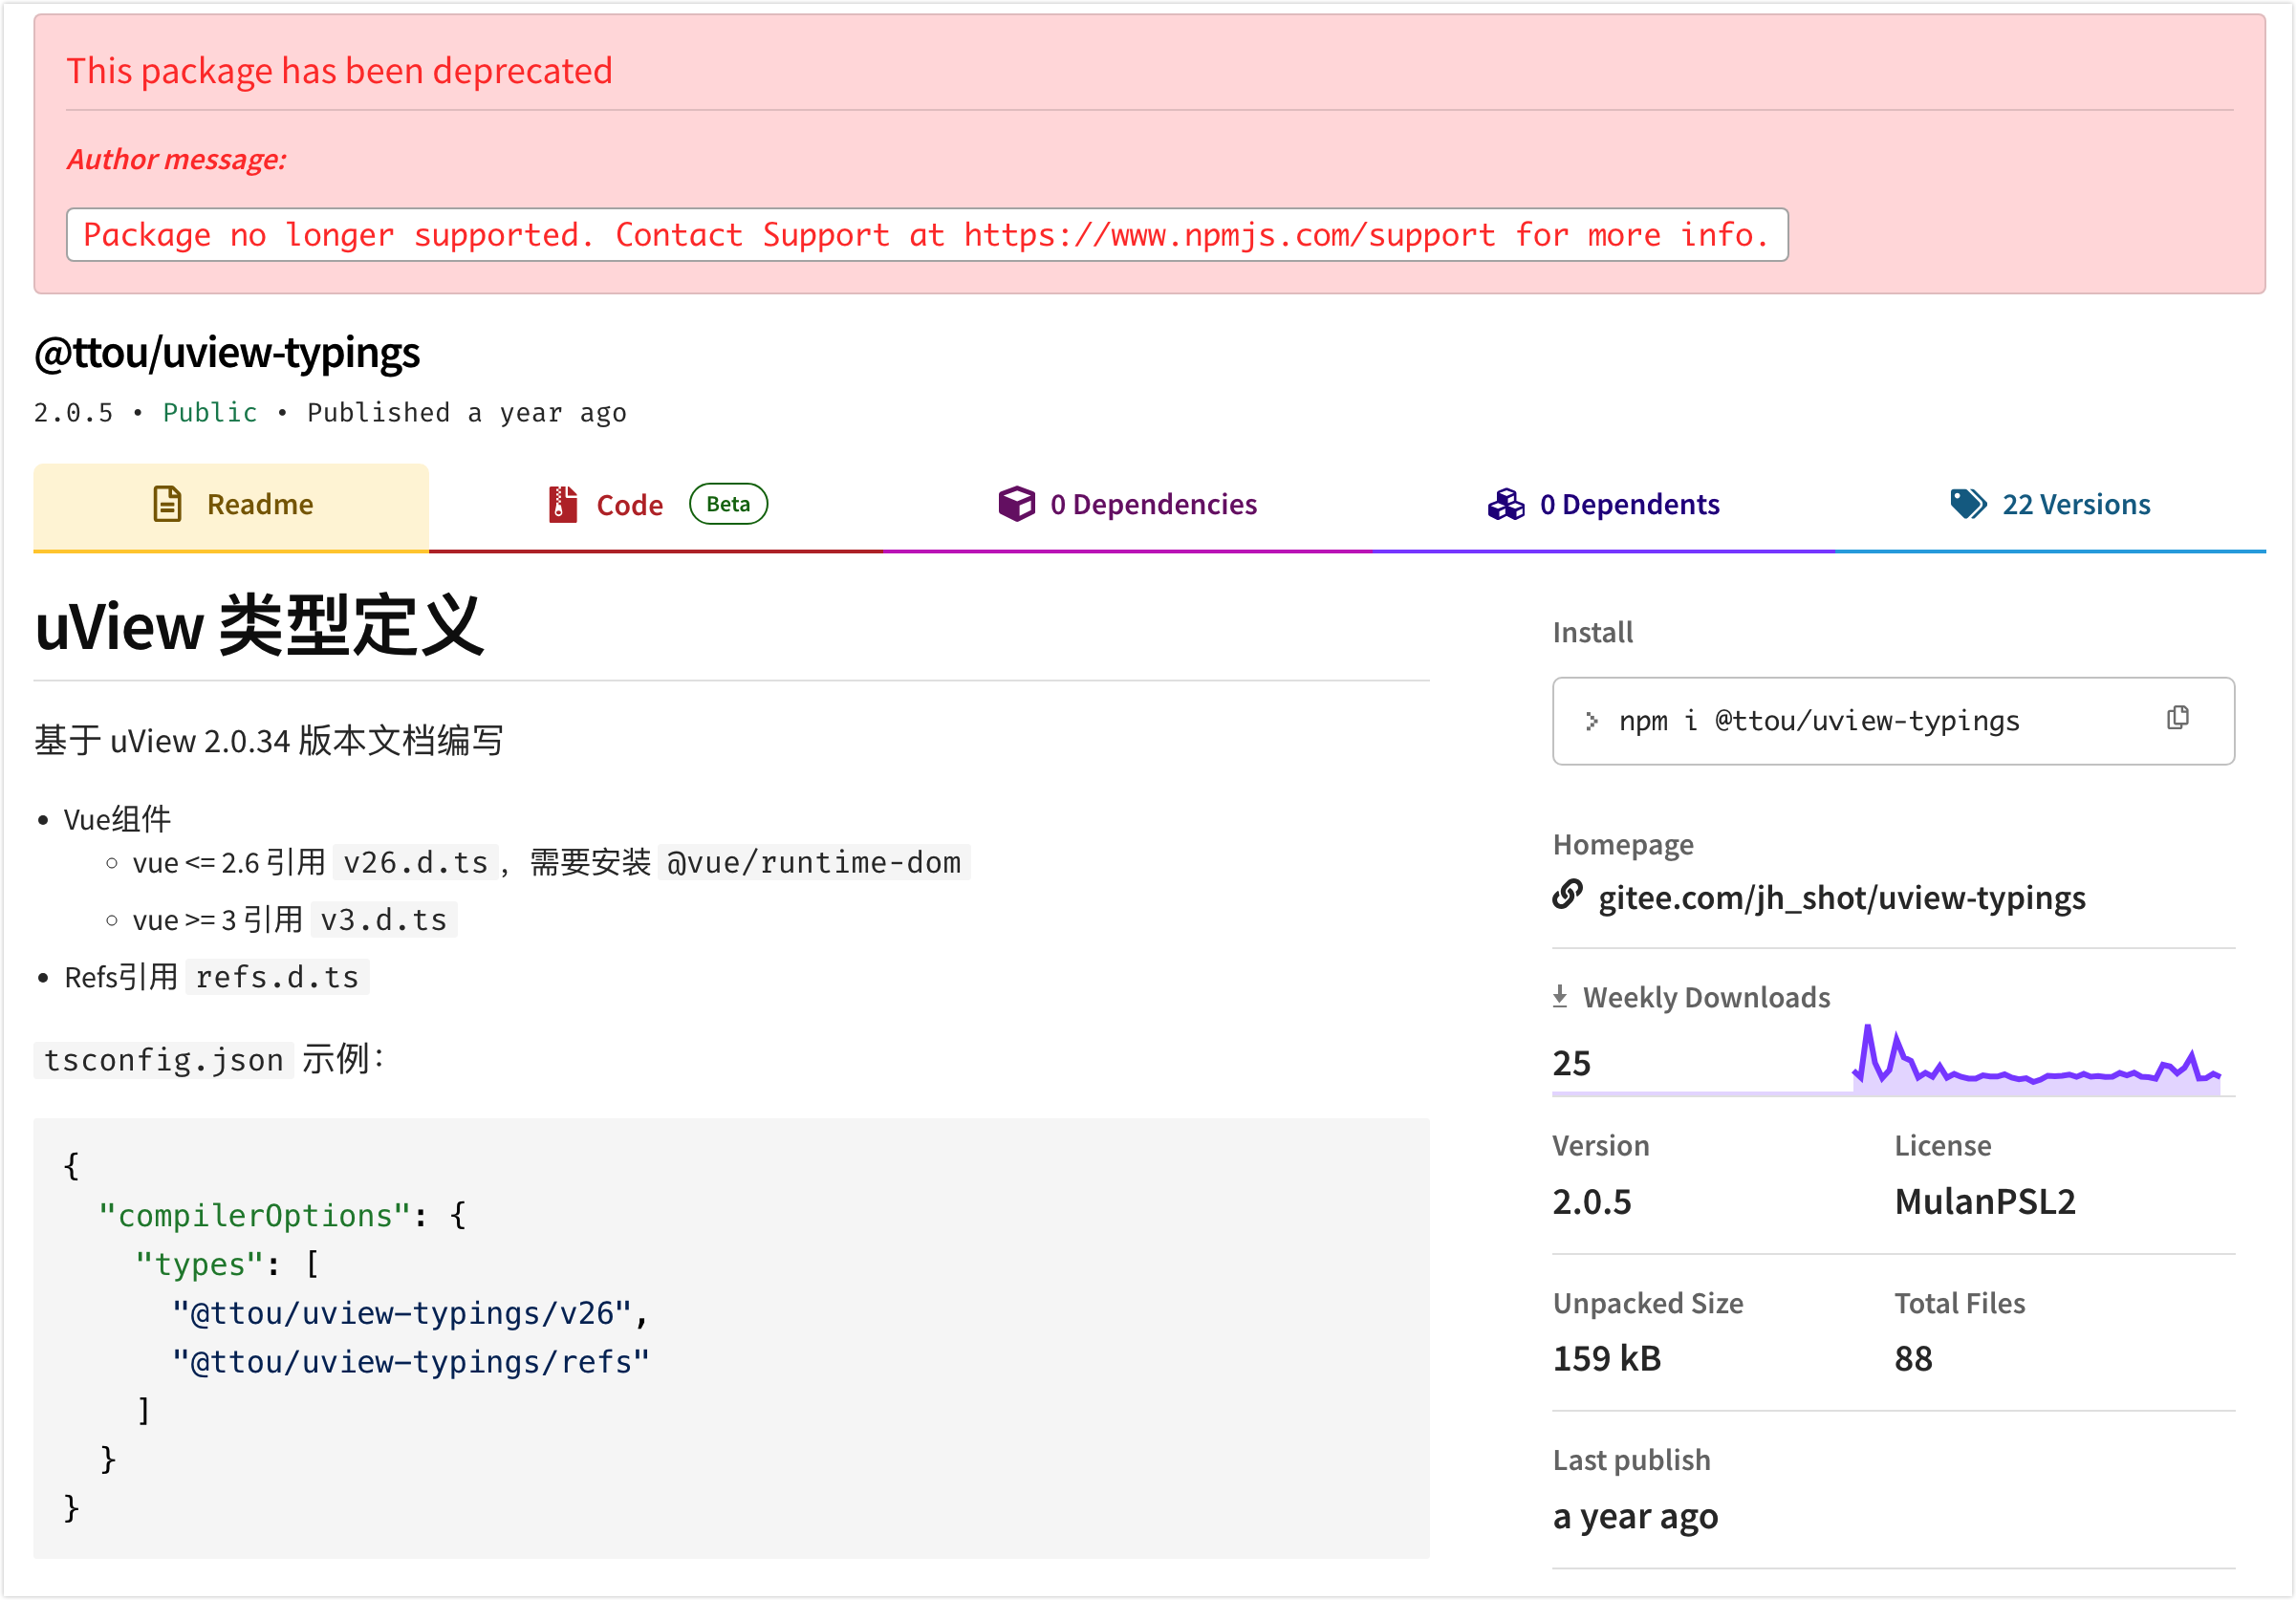Click the package title @ttou/uview-typings
Screen dimensions: 2296x1600
[227, 353]
